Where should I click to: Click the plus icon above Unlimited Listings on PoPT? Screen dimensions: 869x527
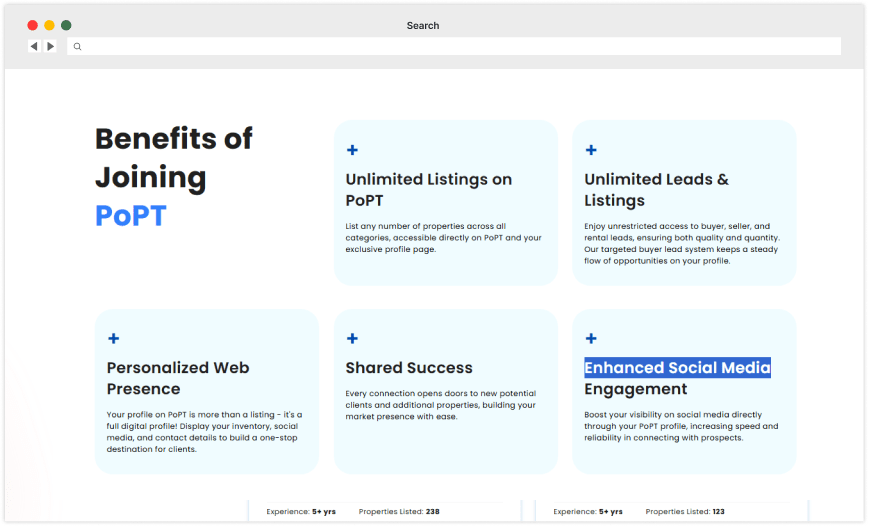352,150
